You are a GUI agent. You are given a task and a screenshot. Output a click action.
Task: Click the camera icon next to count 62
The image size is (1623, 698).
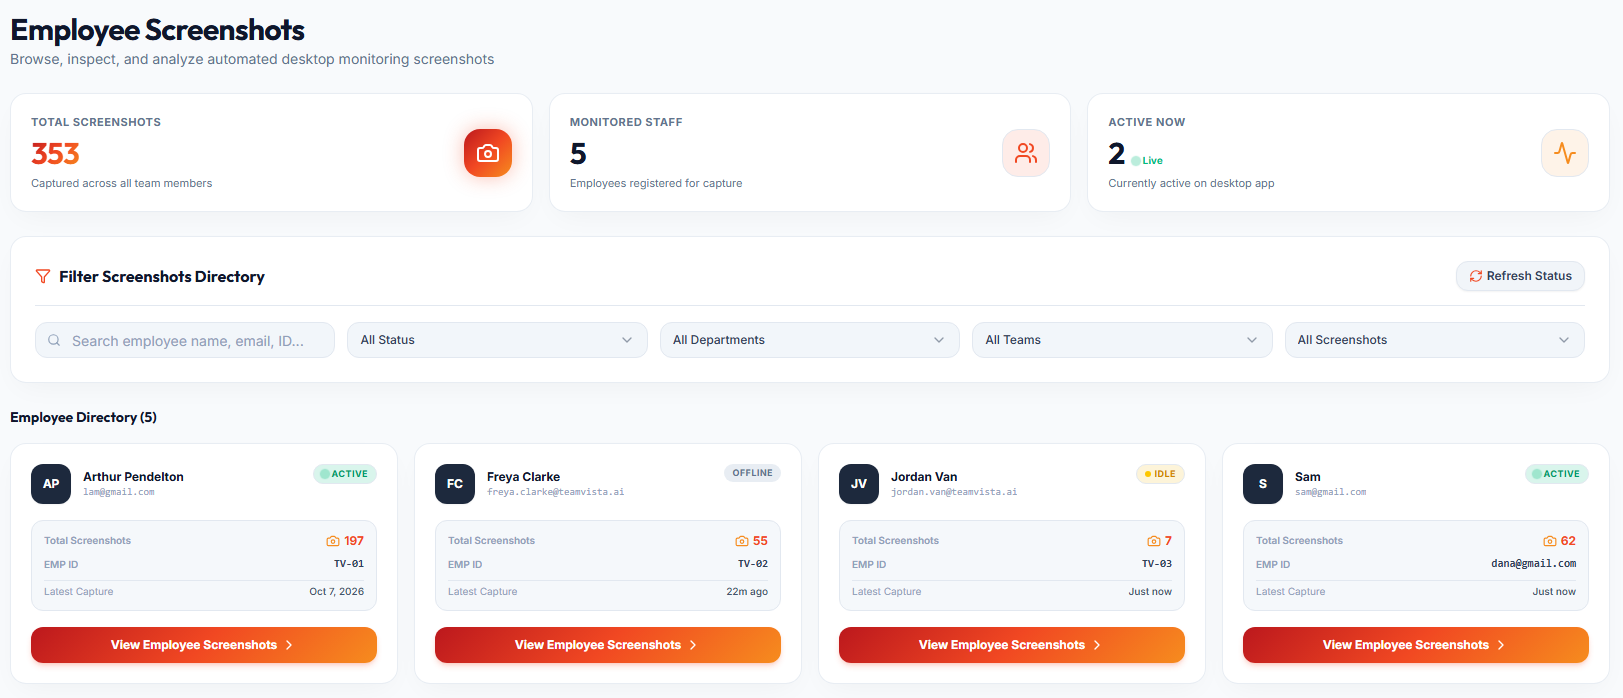[1550, 541]
